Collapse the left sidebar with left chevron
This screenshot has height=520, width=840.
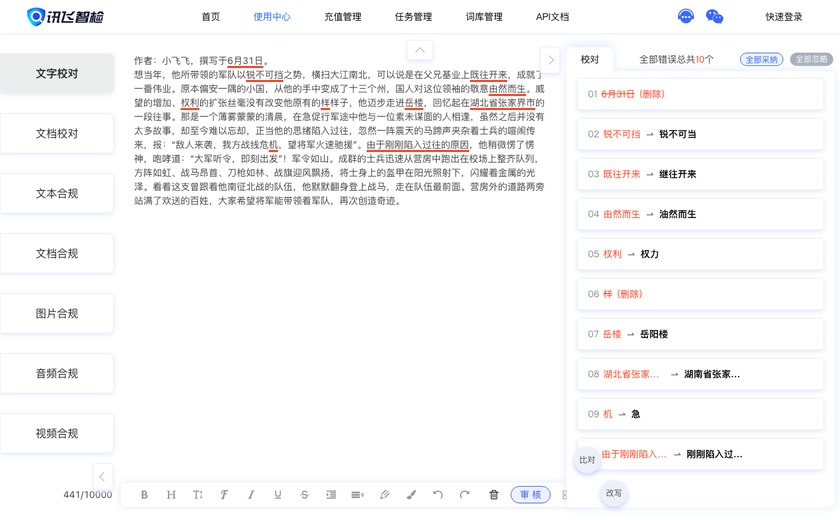[x=102, y=476]
